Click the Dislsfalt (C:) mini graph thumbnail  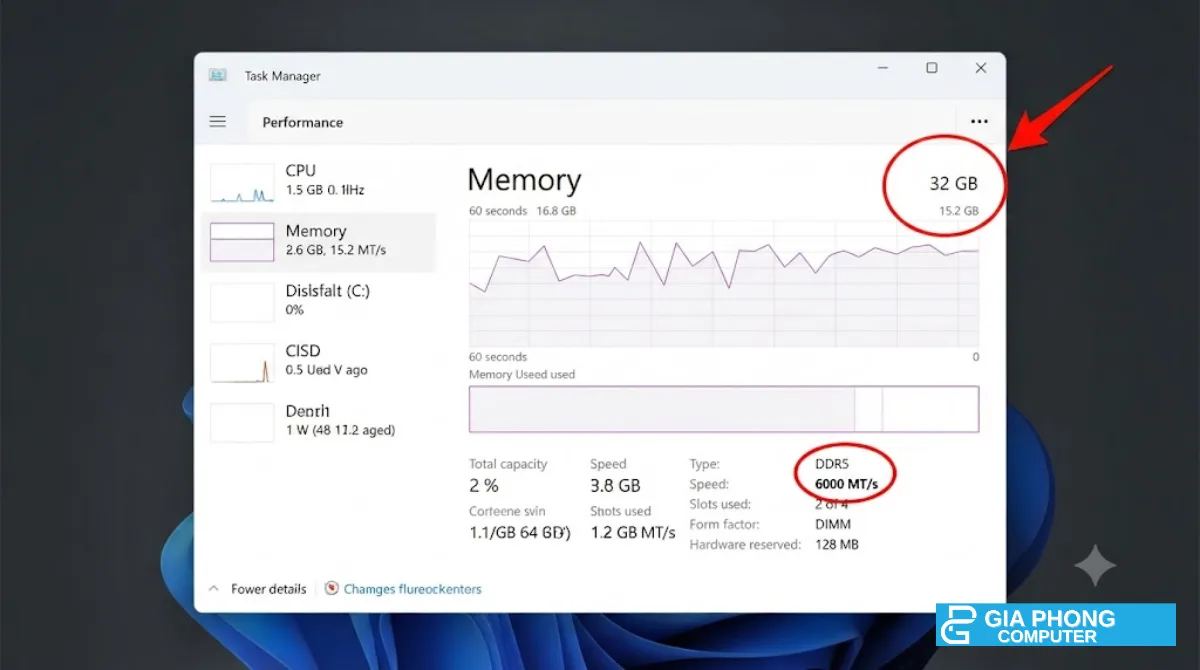pyautogui.click(x=242, y=303)
